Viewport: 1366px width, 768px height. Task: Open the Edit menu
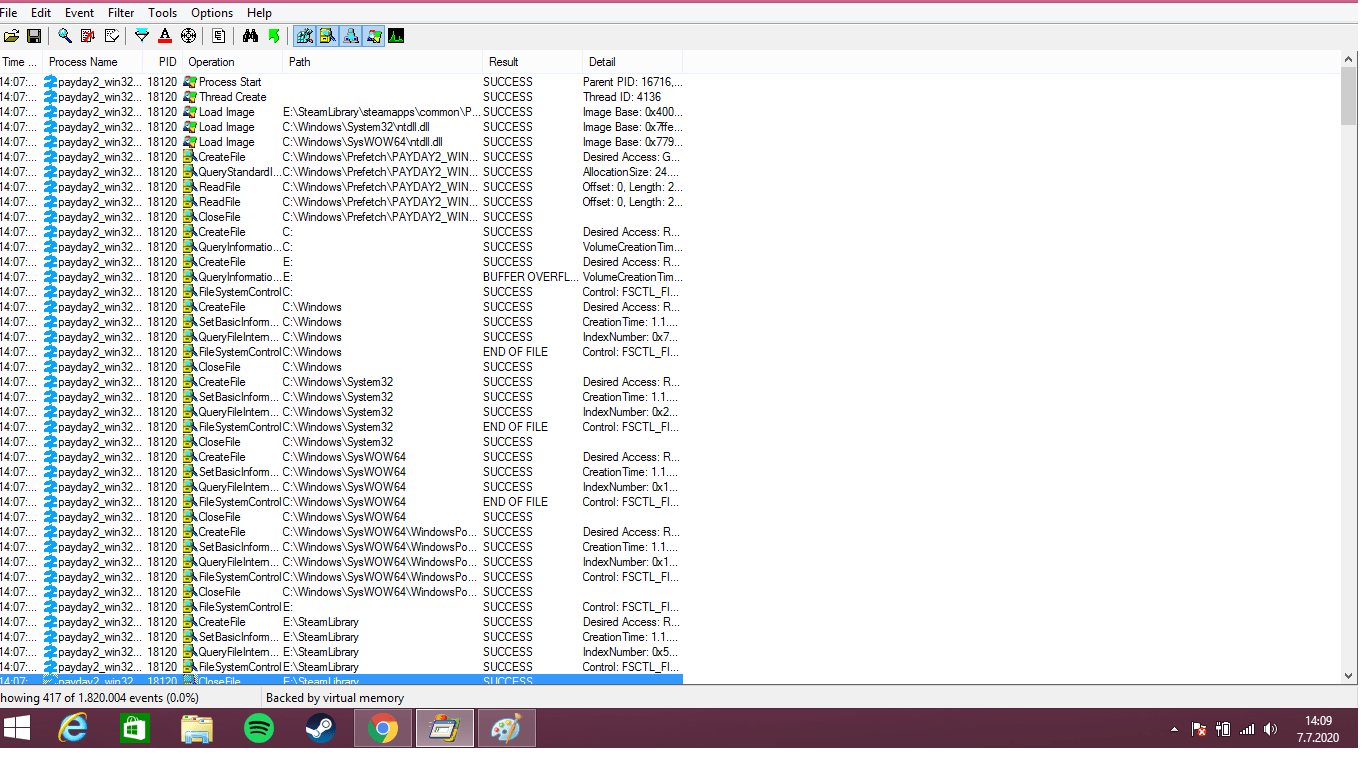click(x=41, y=13)
